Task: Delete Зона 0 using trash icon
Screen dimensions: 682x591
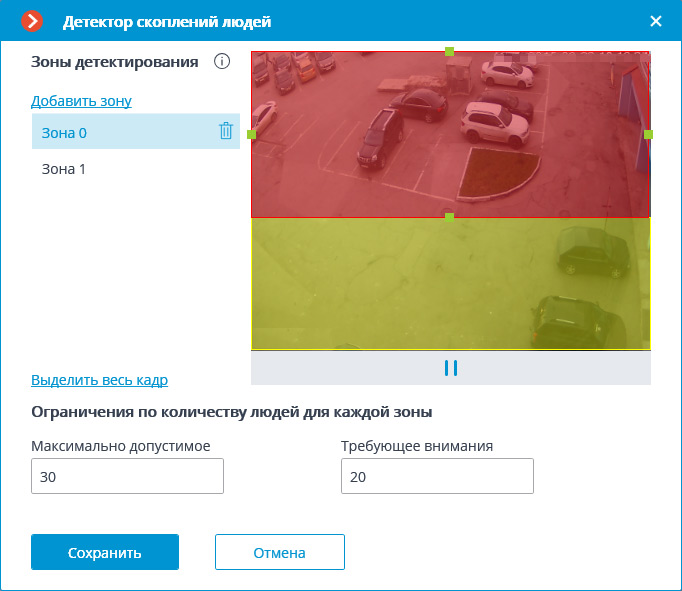Action: click(x=226, y=131)
